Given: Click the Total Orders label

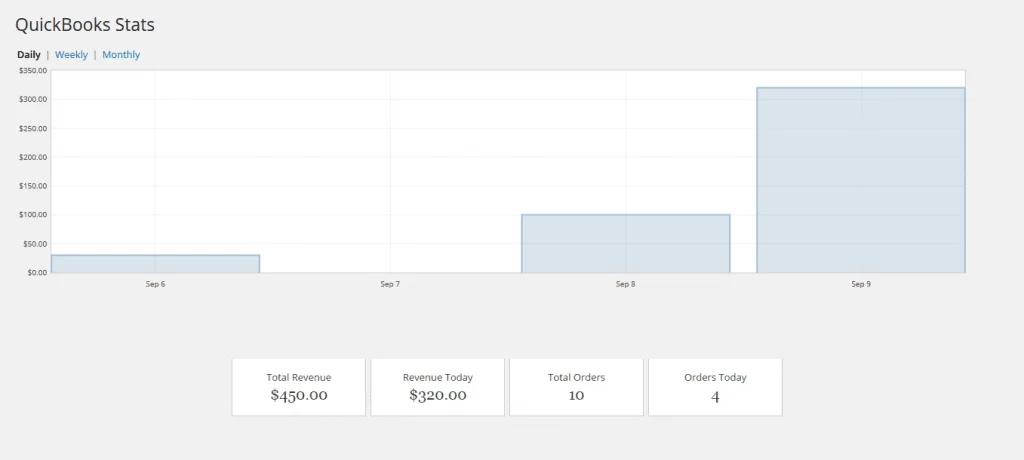Looking at the screenshot, I should (576, 378).
